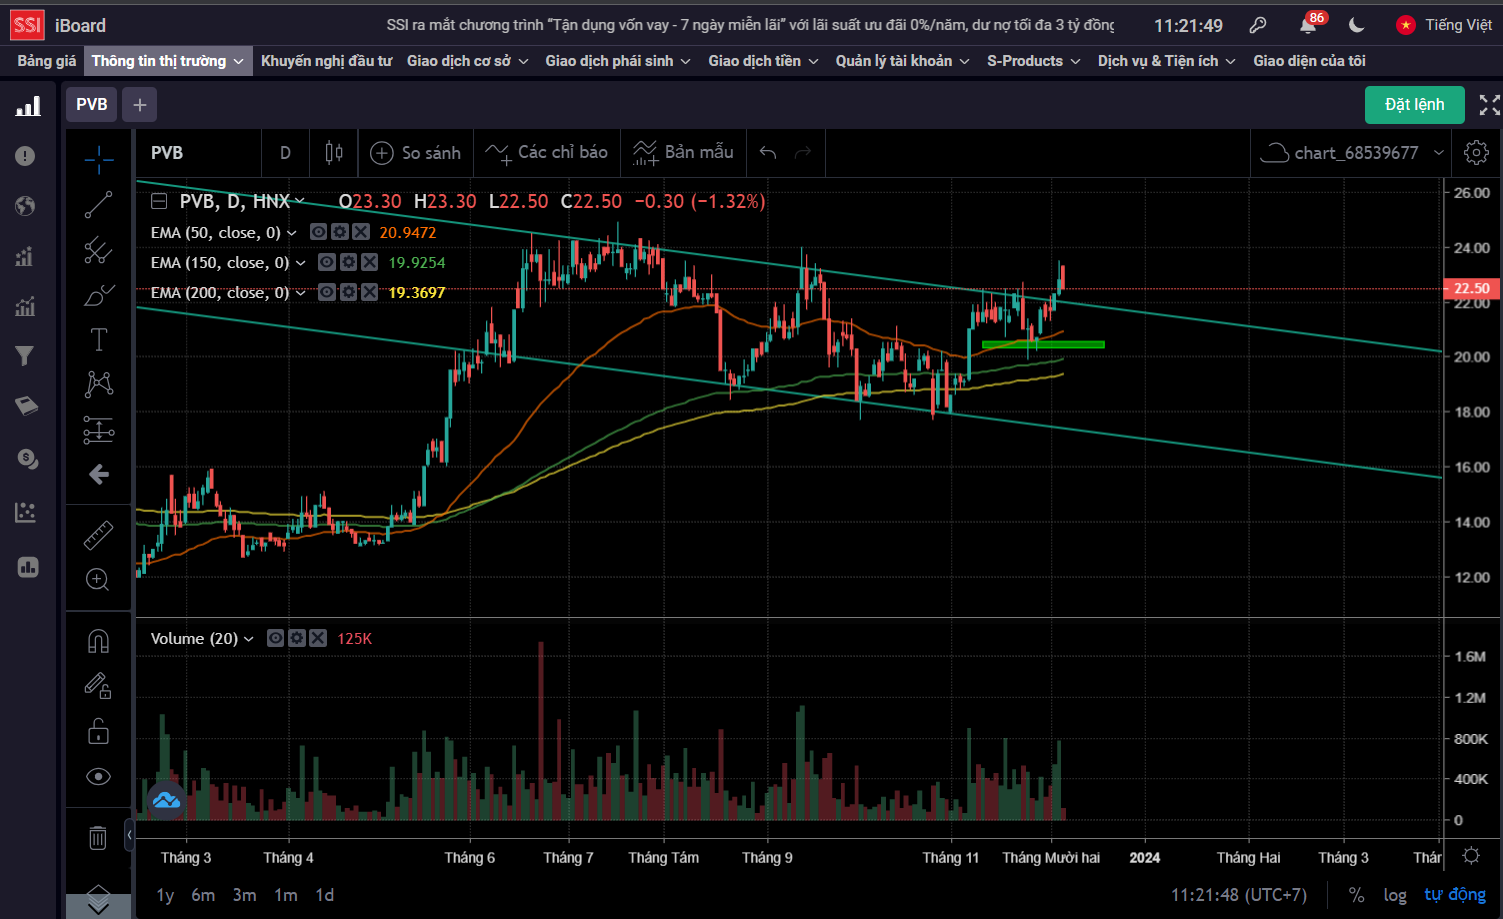Expand the S-Products menu
The image size is (1503, 919).
click(x=1034, y=61)
